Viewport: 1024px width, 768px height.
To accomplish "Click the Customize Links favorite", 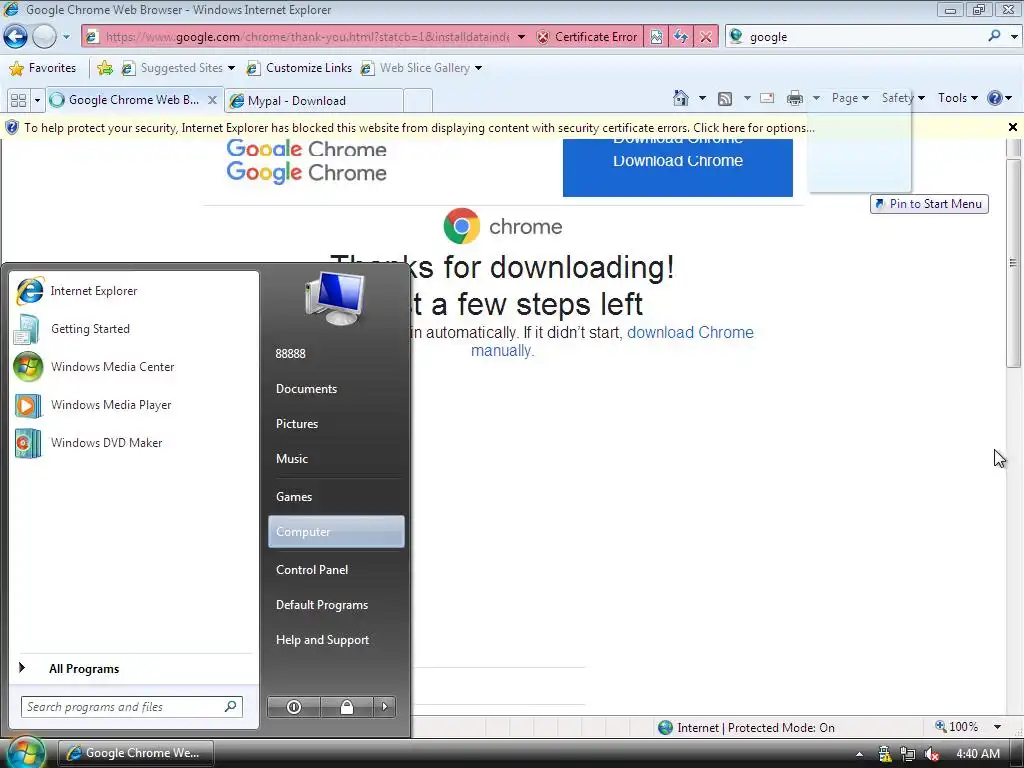I will pyautogui.click(x=299, y=68).
